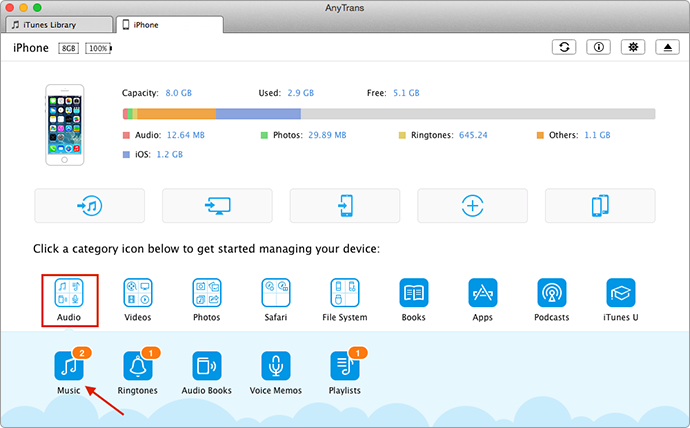Open the Audio category

click(x=69, y=300)
